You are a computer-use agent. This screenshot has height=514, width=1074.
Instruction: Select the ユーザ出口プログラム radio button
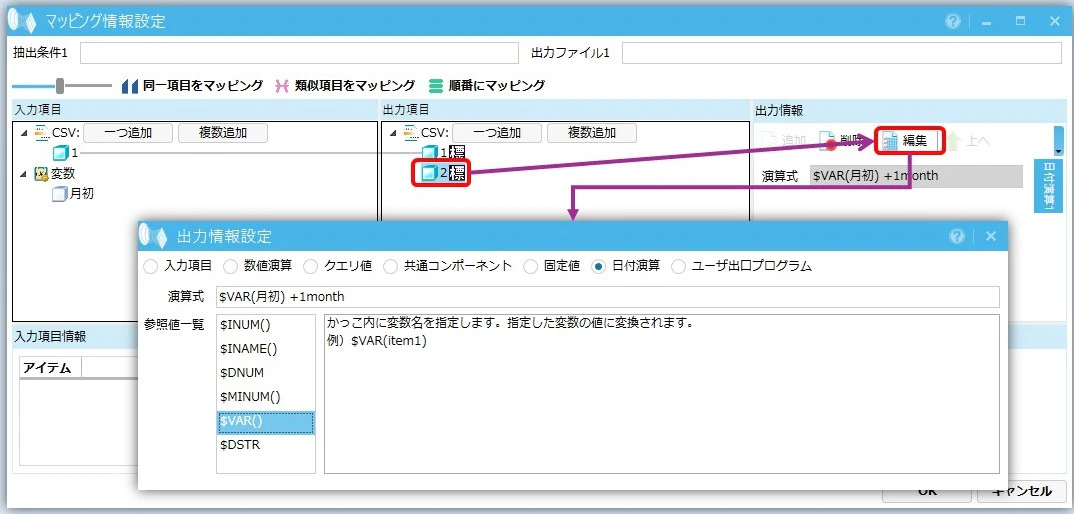tap(678, 267)
